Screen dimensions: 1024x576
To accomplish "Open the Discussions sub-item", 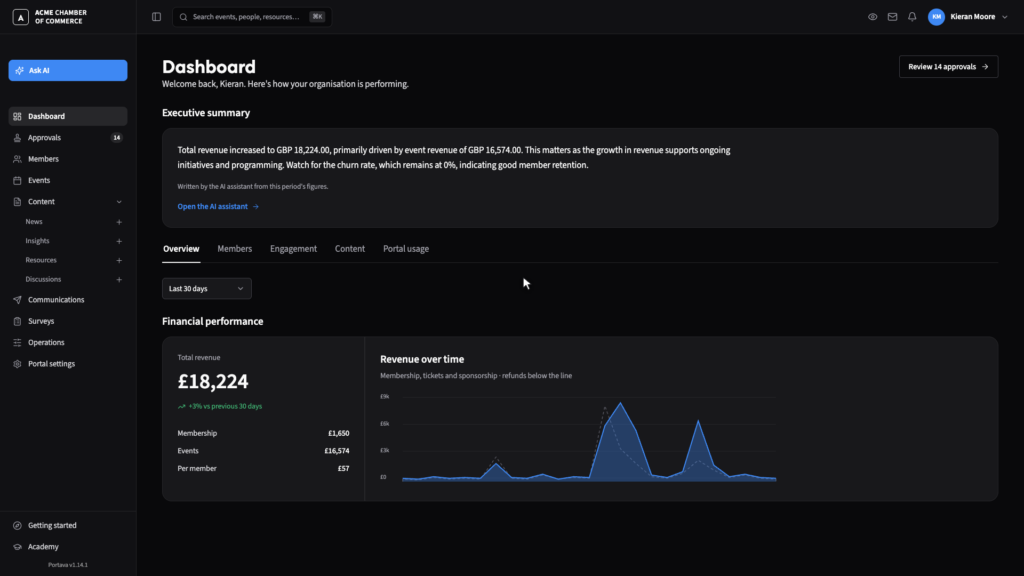I will click(43, 280).
